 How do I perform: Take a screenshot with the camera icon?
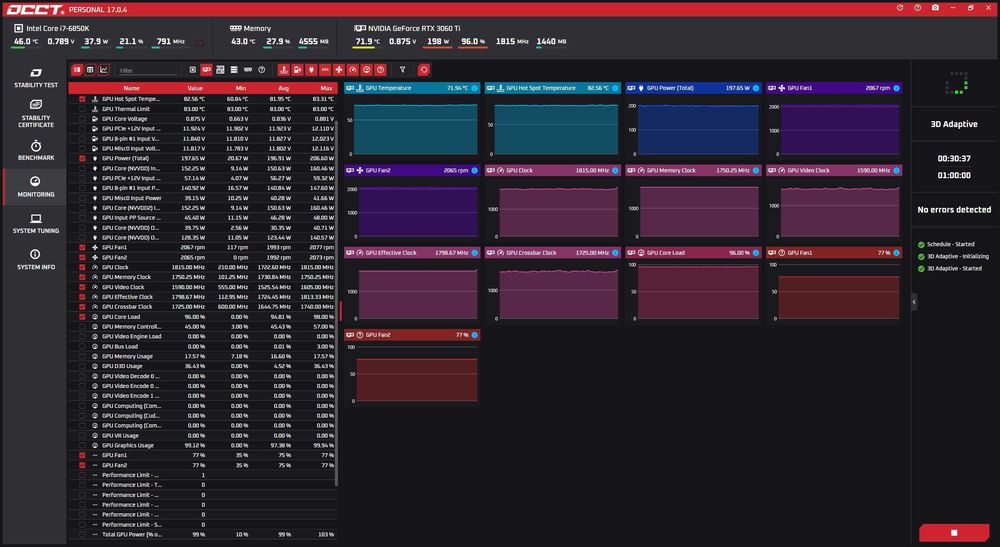click(935, 8)
